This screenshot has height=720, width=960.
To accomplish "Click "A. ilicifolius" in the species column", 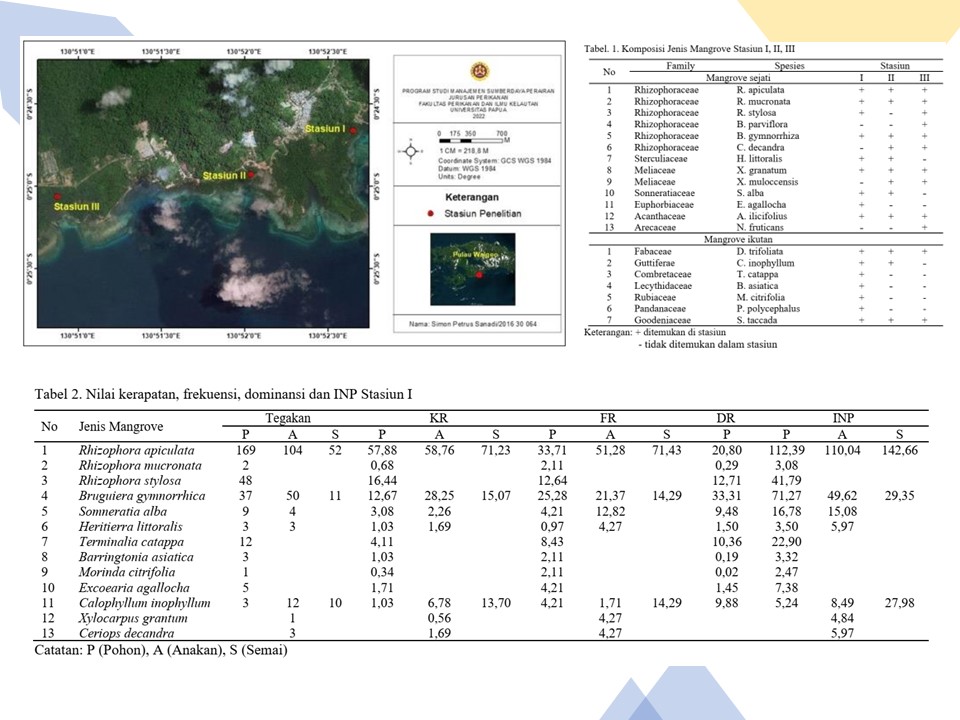I will coord(762,216).
